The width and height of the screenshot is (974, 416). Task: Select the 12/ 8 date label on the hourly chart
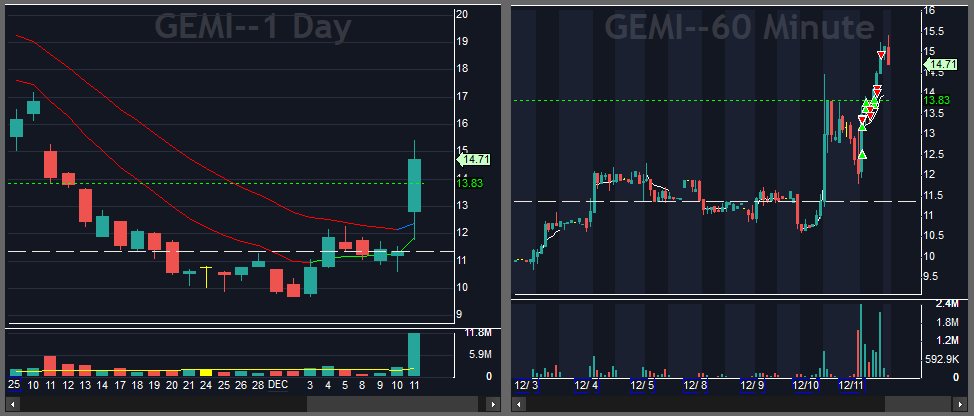(x=695, y=385)
